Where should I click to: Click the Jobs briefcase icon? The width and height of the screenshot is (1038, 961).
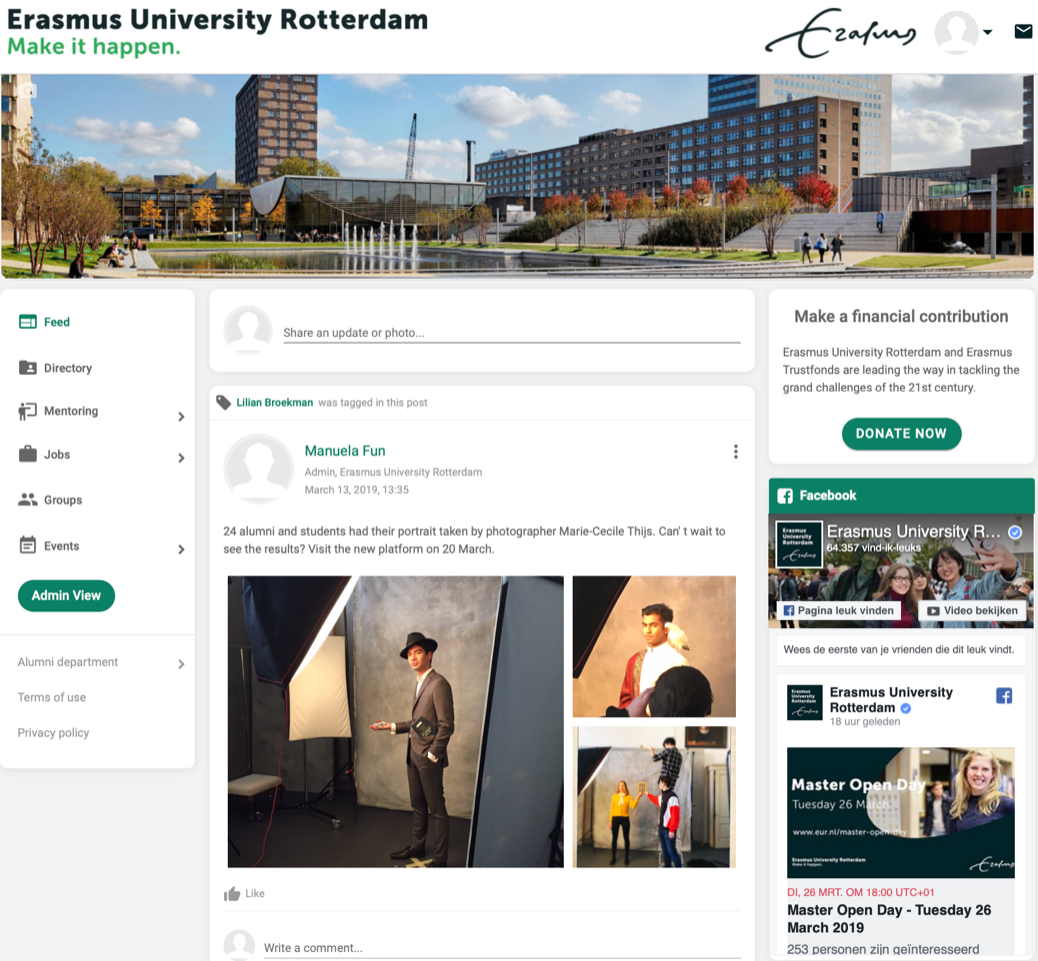click(28, 454)
